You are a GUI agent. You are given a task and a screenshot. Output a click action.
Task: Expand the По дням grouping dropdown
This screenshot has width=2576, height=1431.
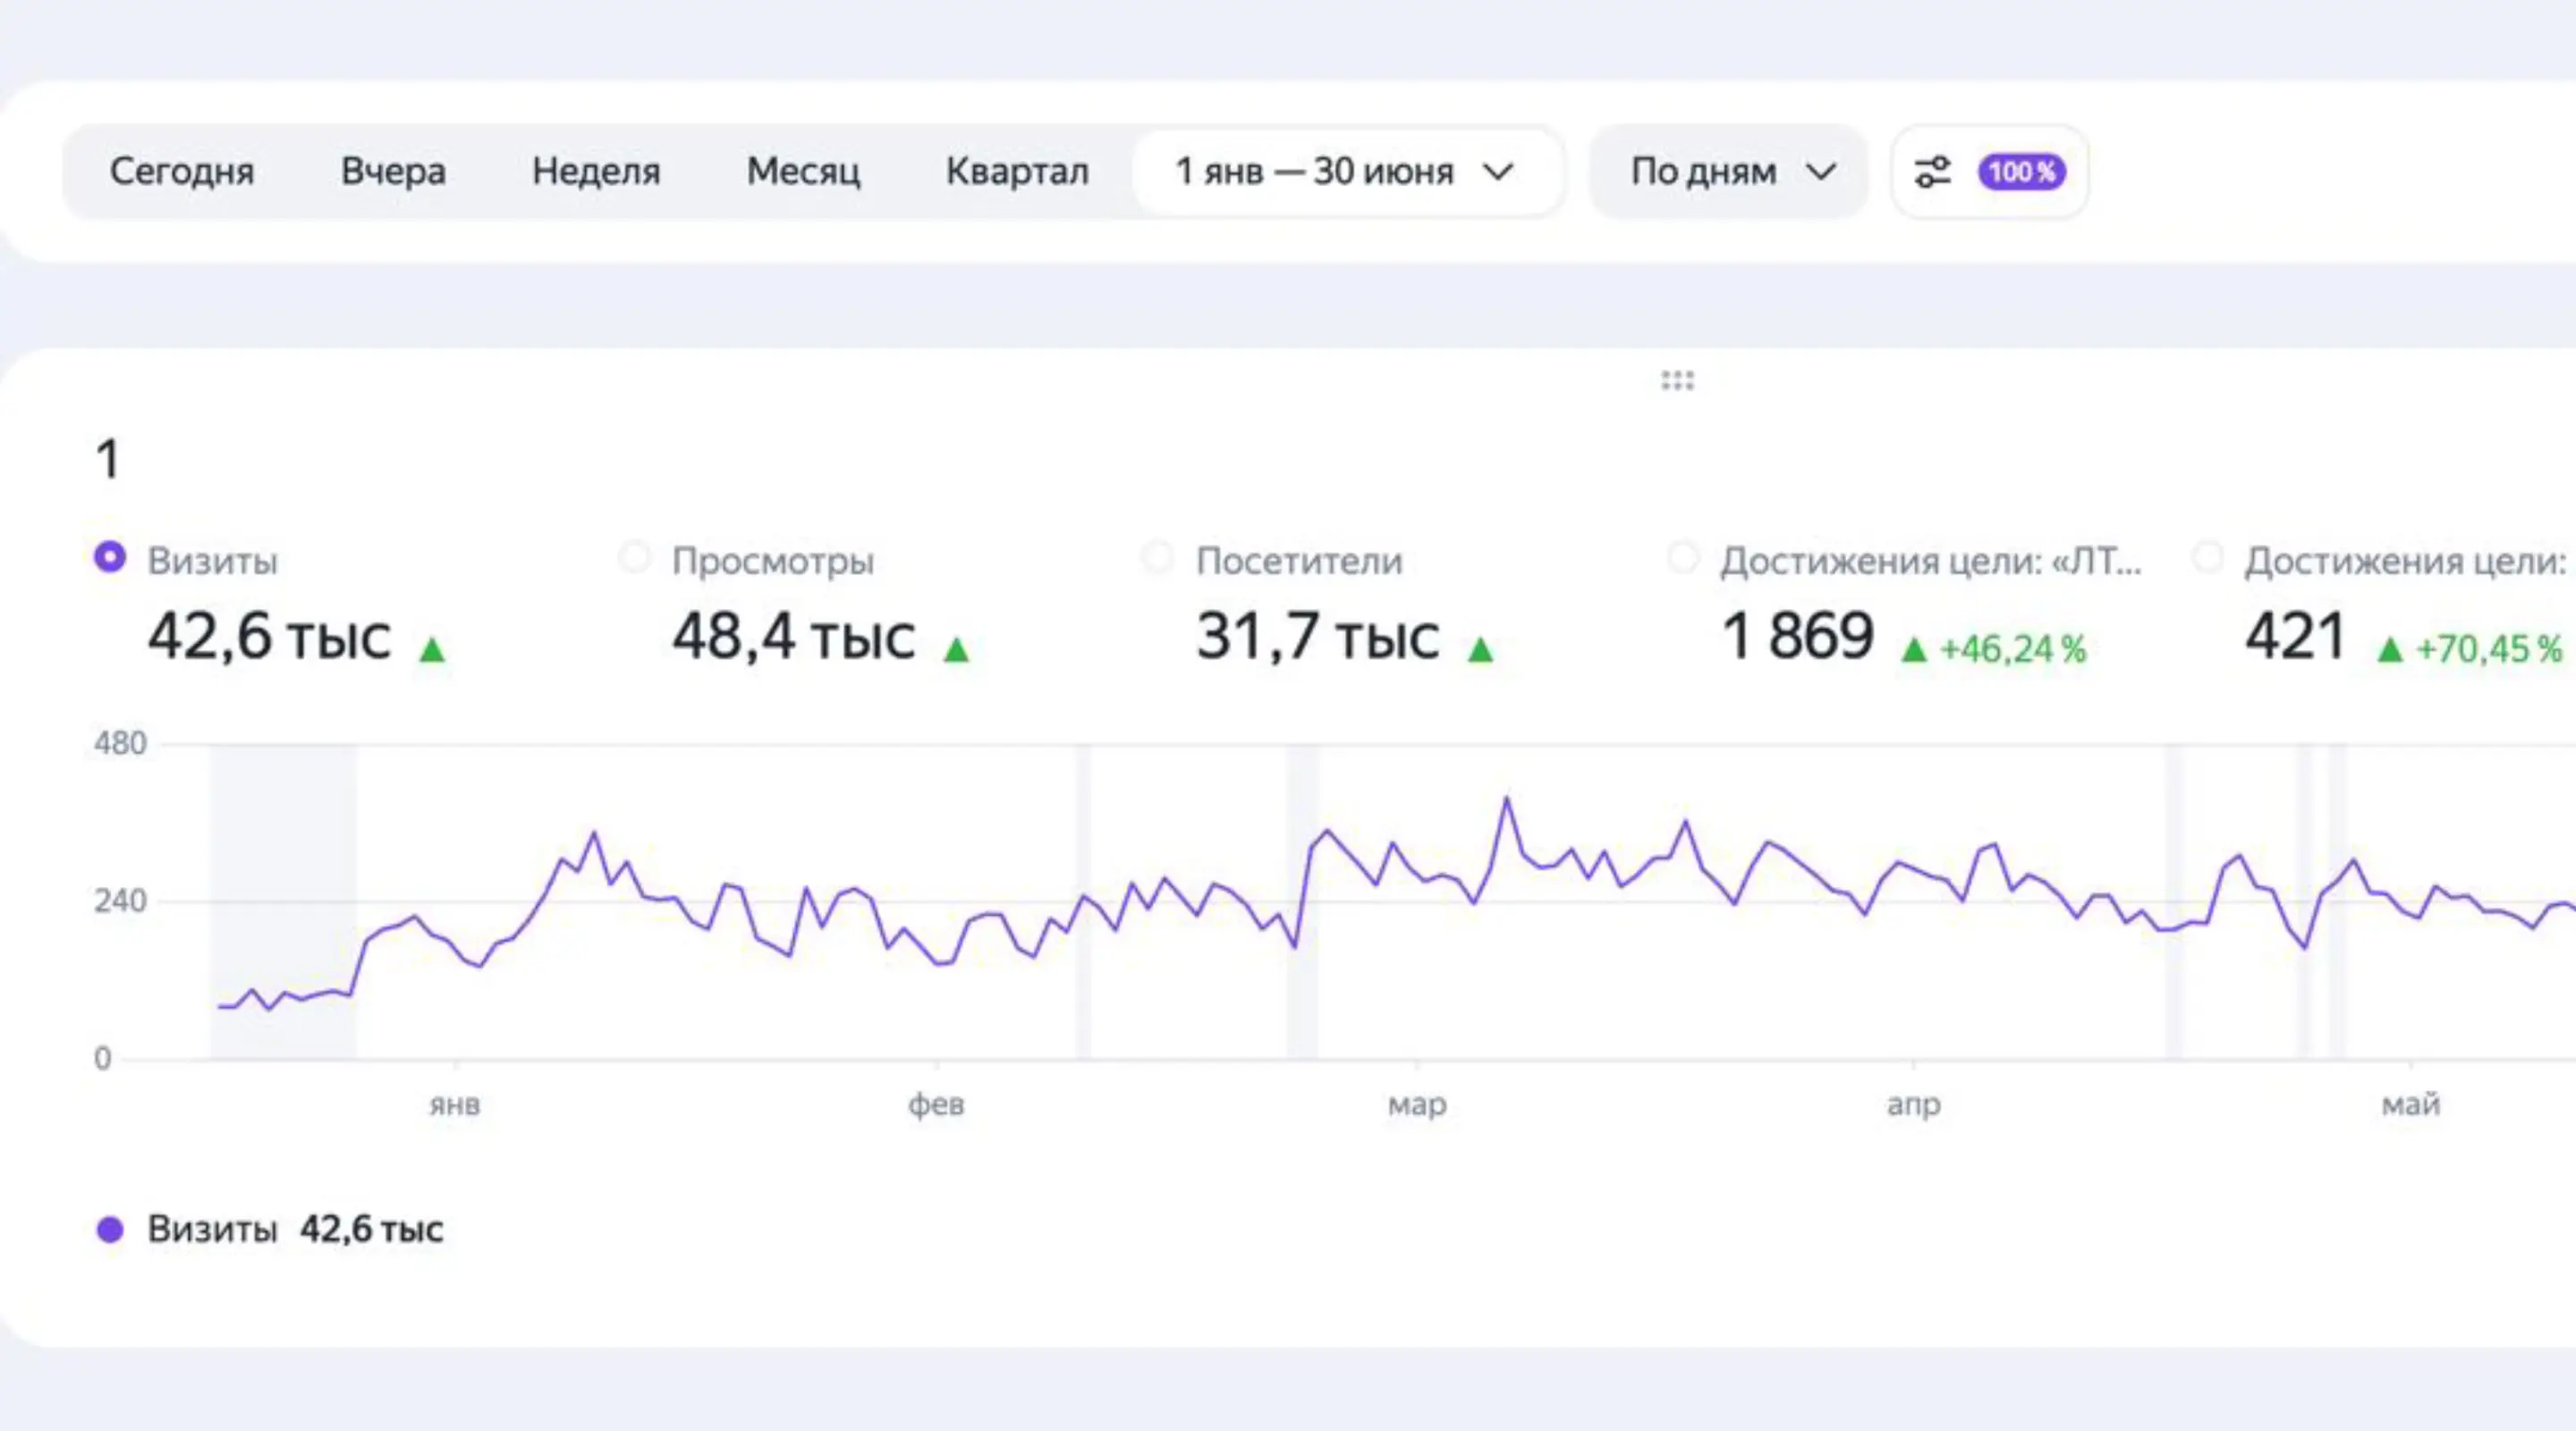pyautogui.click(x=1728, y=172)
